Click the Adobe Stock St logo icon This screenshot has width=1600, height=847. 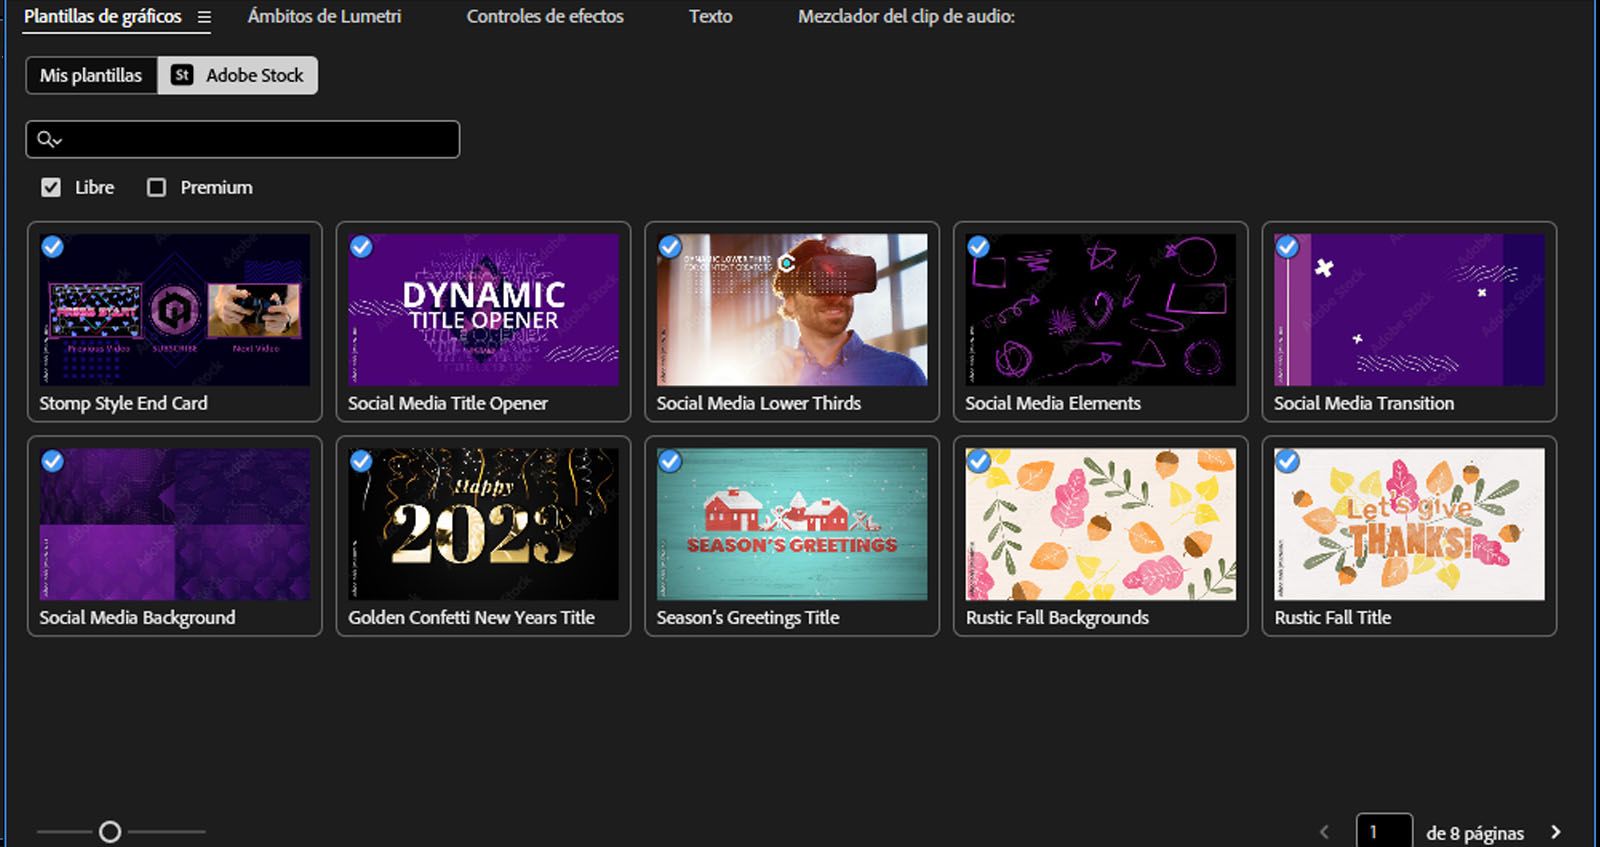tap(182, 75)
